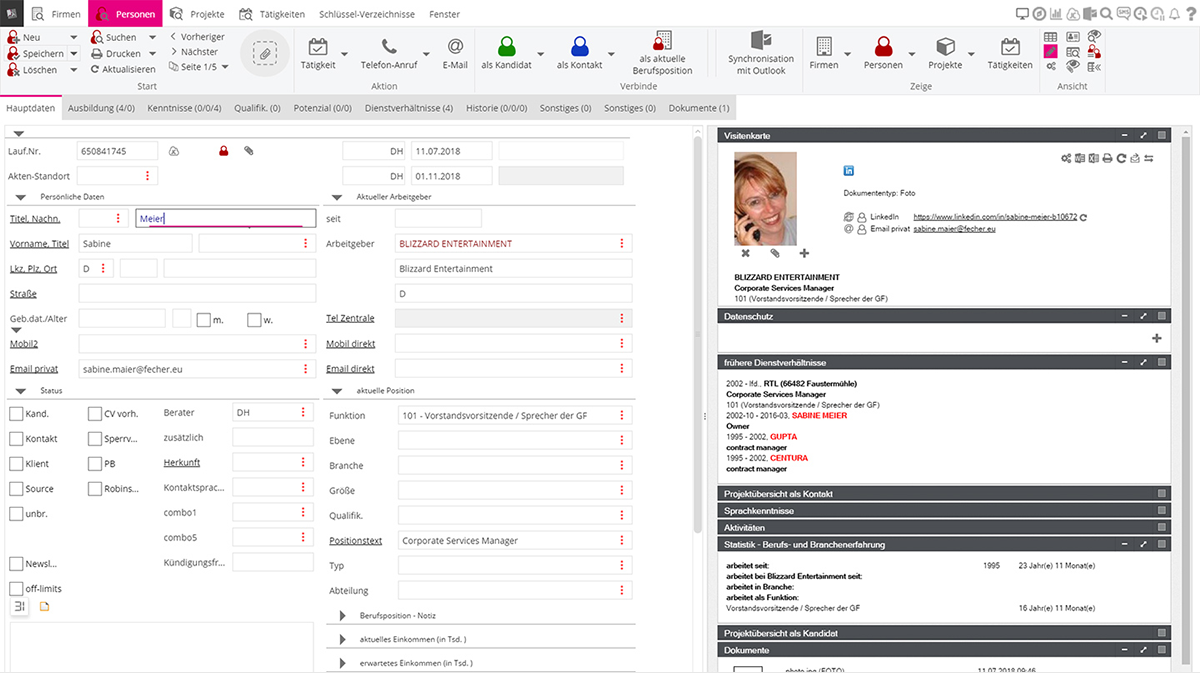The height and width of the screenshot is (675, 1200).
Task: Collapse the Persönliche Daten section
Action: coord(20,197)
